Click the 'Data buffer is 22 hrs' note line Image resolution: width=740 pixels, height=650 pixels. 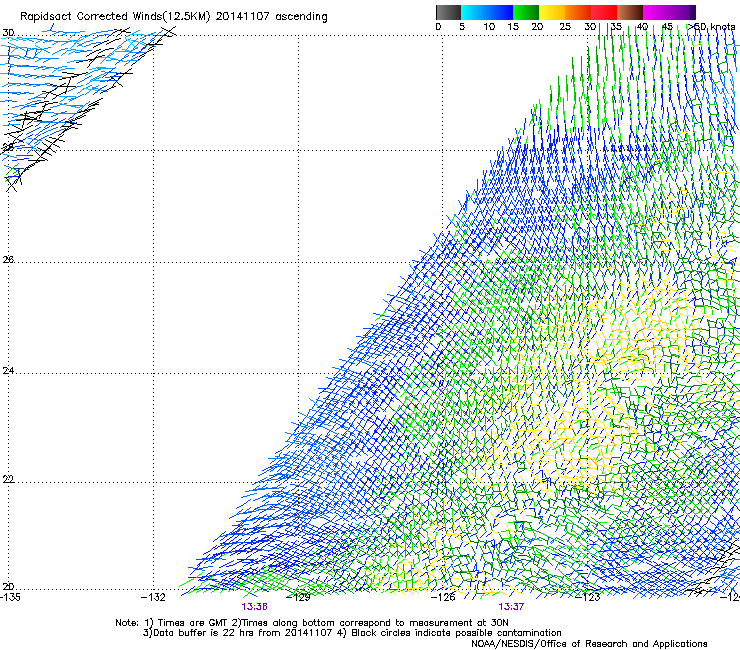point(352,633)
